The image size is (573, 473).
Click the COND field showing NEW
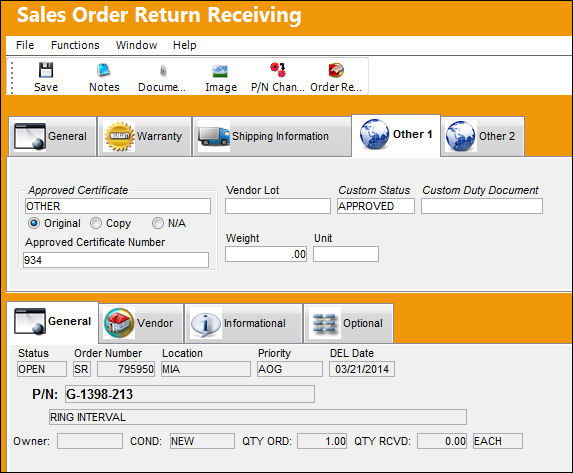click(202, 441)
